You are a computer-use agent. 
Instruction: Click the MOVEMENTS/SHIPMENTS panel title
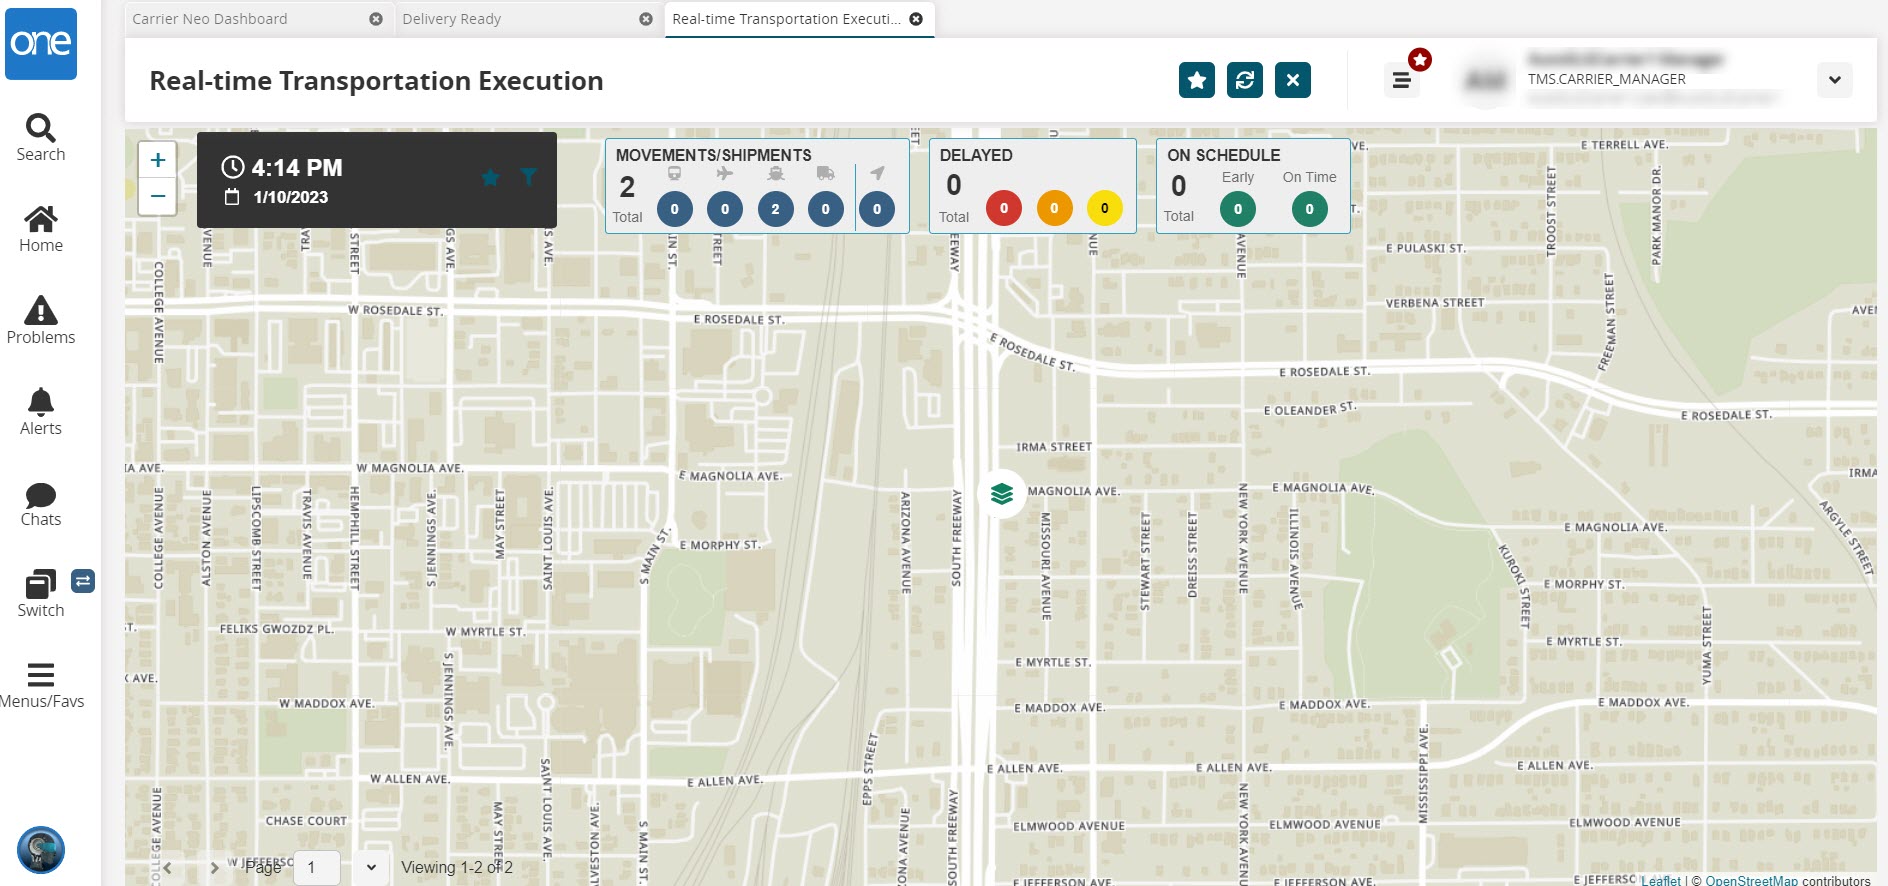pos(714,155)
